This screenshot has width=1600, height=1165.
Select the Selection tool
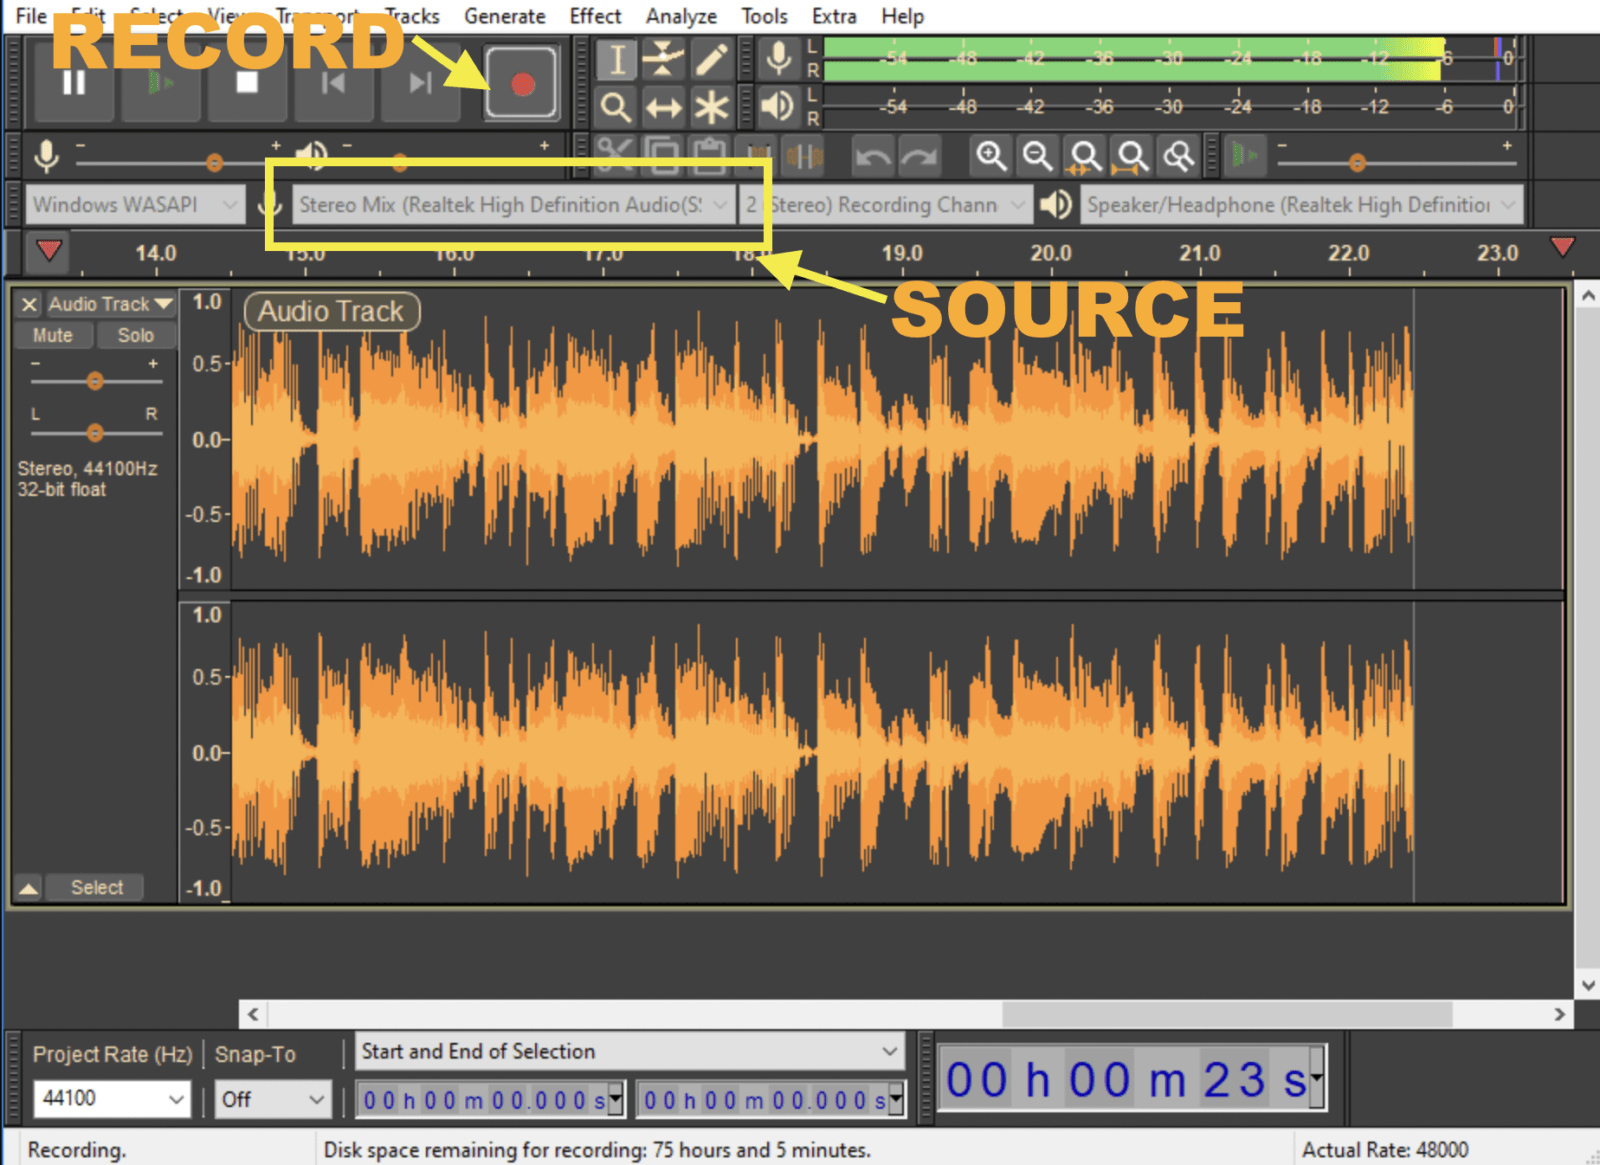click(615, 60)
